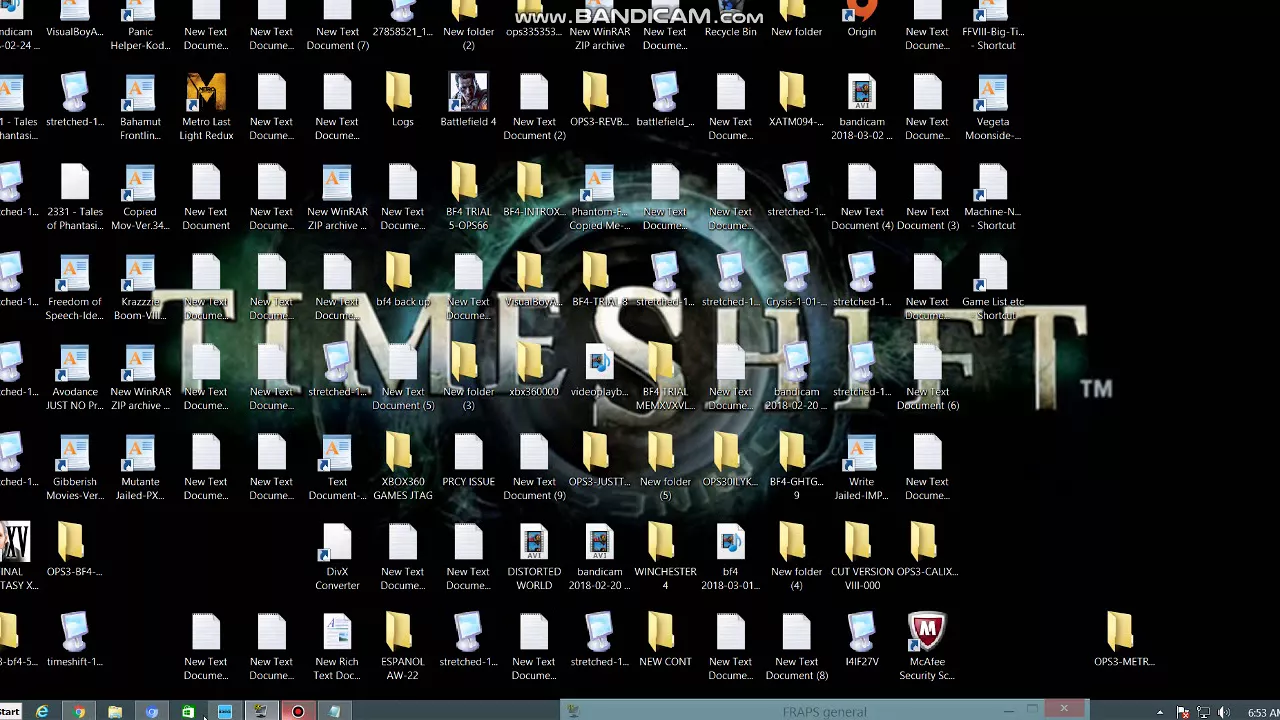Select the NEW CONT folder
The height and width of the screenshot is (720, 1280).
(665, 640)
